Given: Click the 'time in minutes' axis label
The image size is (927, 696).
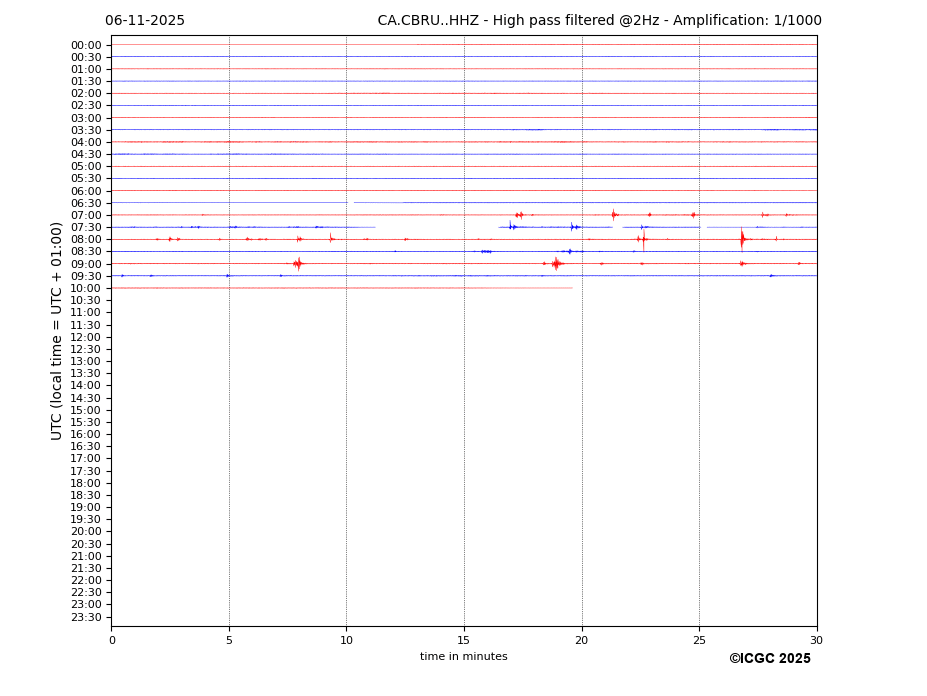Looking at the screenshot, I should pos(463,657).
